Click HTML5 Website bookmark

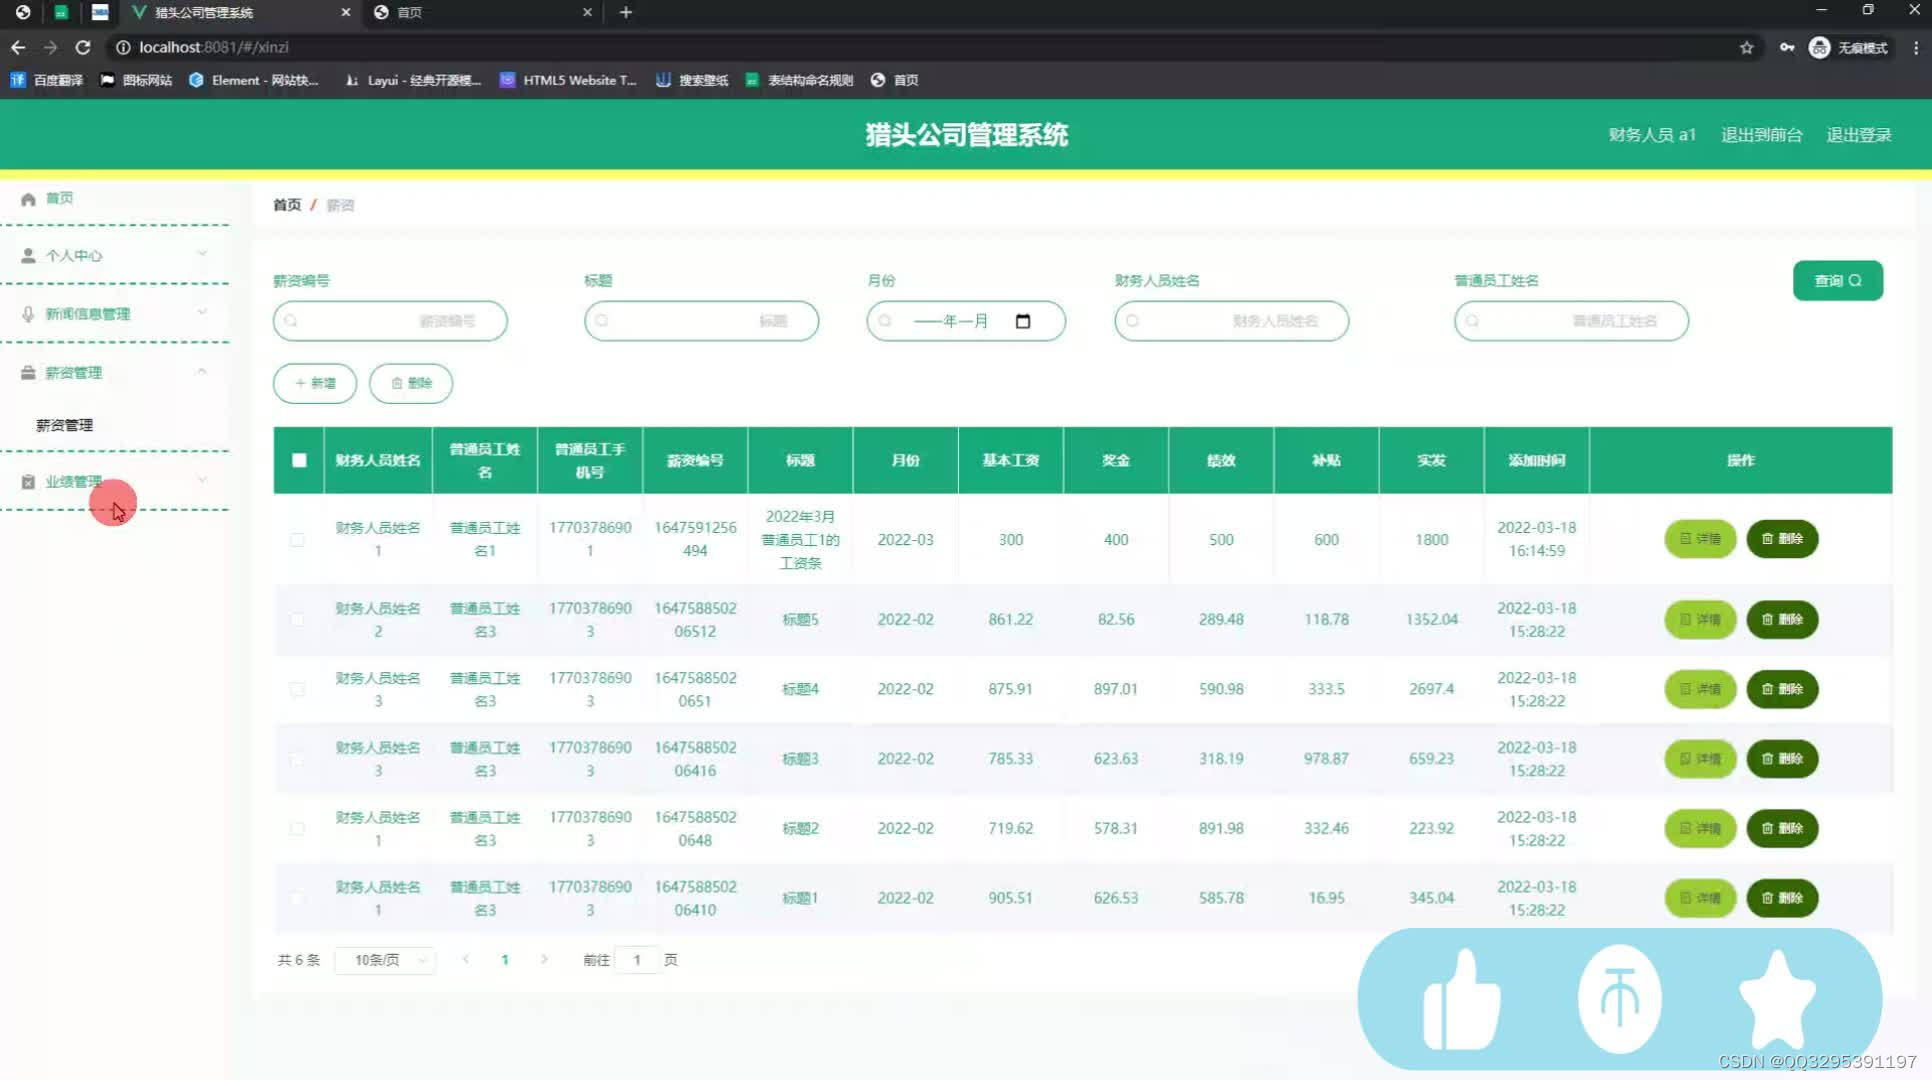click(x=569, y=80)
